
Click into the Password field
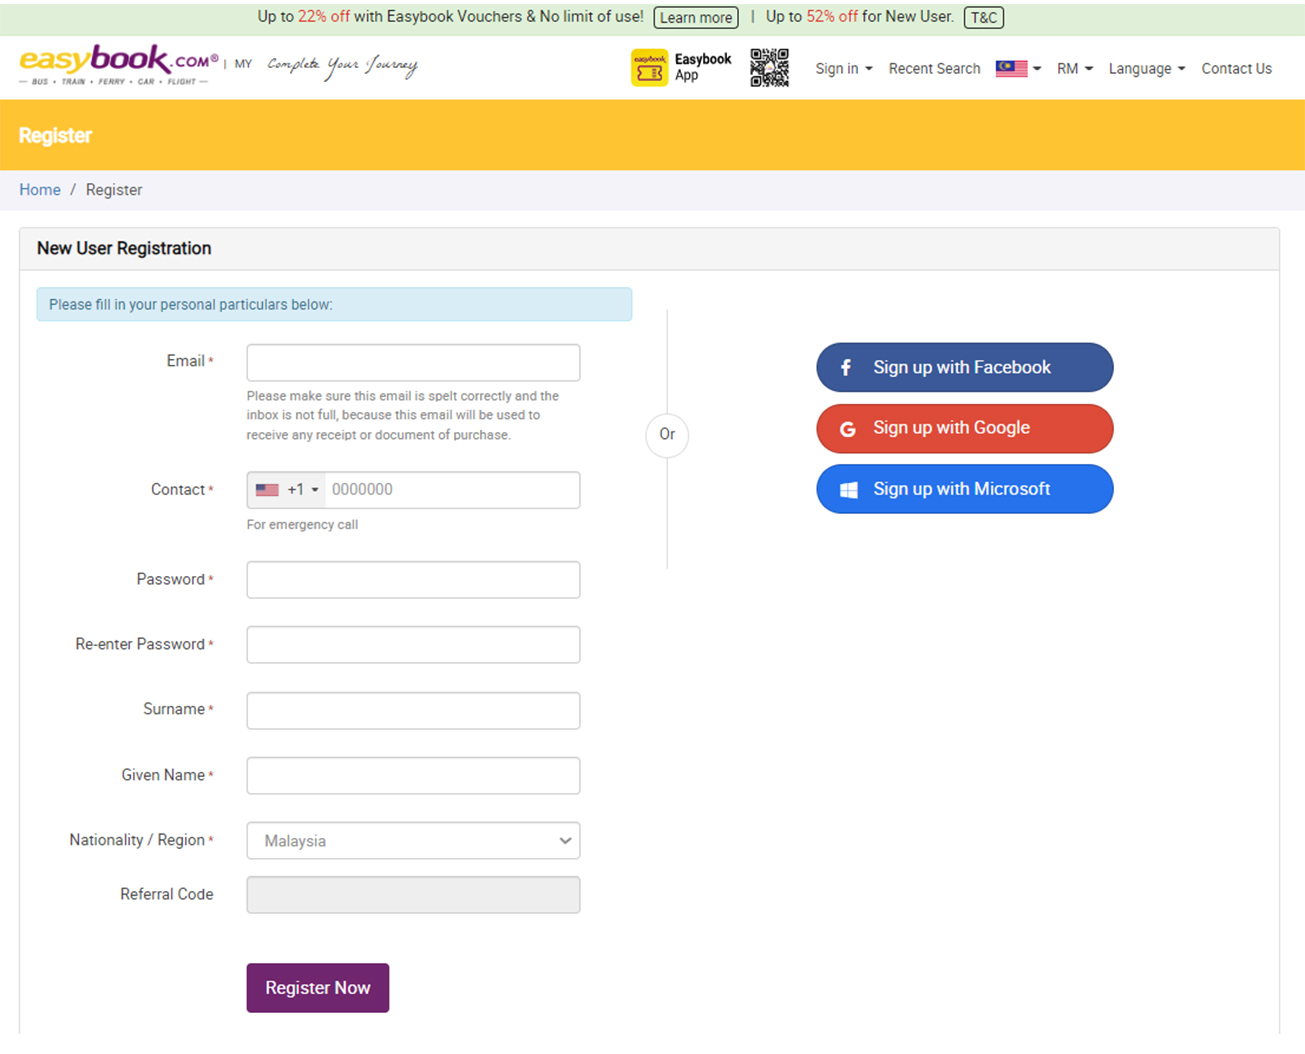(x=413, y=580)
